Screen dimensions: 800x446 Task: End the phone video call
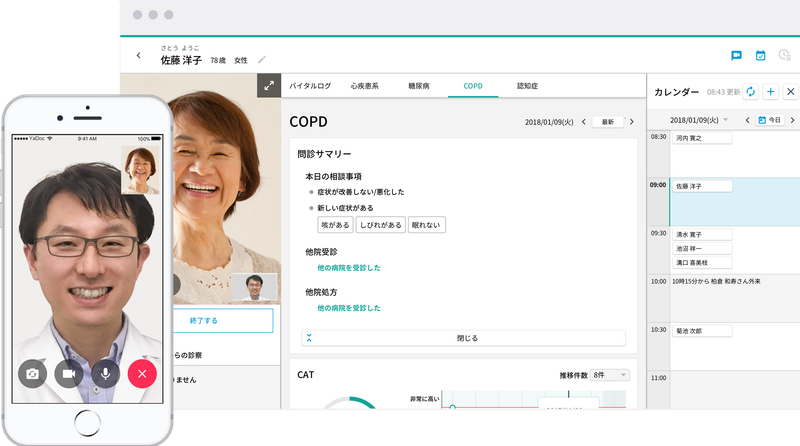click(143, 374)
